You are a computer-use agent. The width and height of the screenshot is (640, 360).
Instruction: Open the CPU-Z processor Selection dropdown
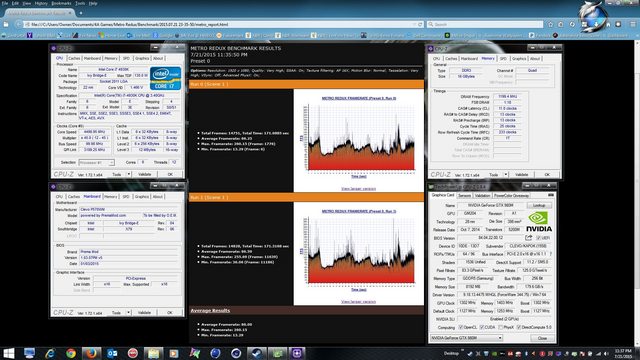coord(96,162)
